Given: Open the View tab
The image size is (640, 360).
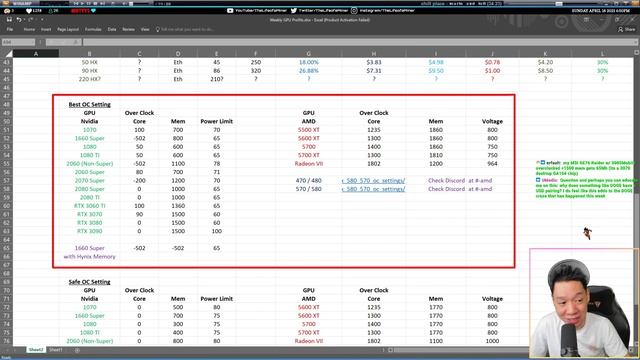Looking at the screenshot, I should coord(145,29).
